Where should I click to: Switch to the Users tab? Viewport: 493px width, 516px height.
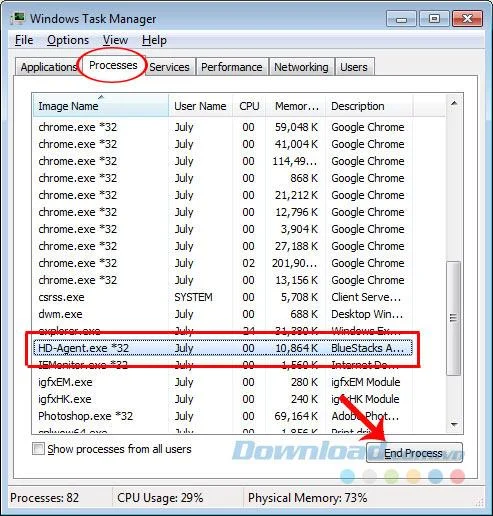[354, 67]
